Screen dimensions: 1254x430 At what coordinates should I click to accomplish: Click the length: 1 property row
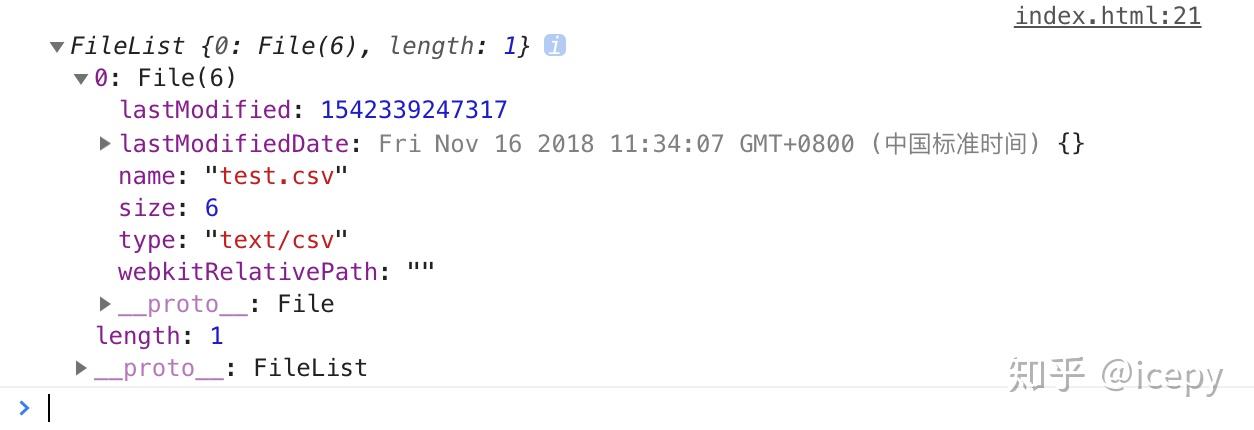[160, 336]
